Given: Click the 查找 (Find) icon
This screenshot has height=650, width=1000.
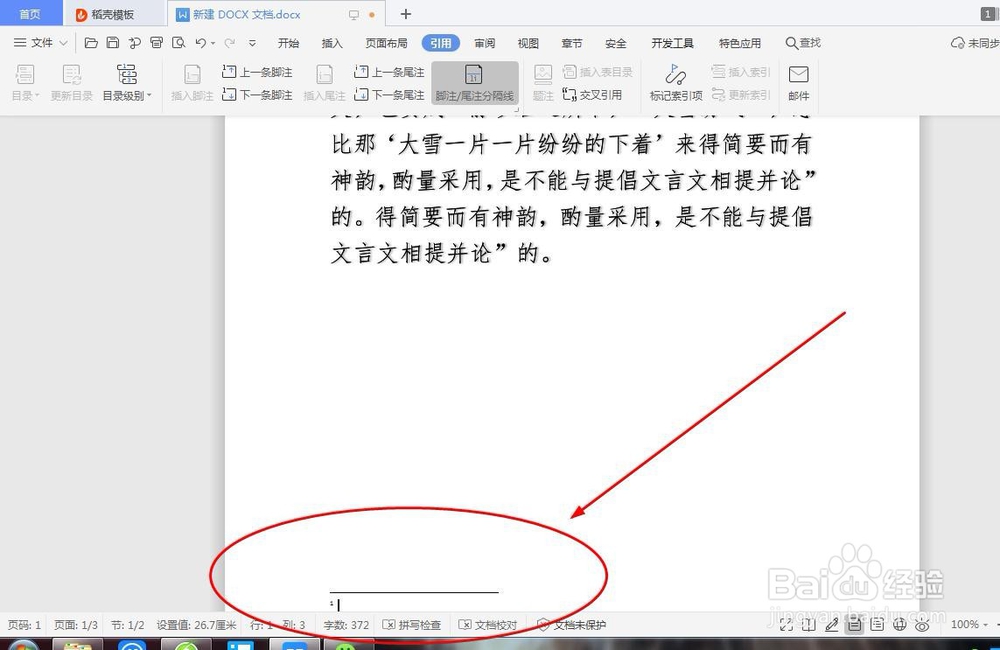Looking at the screenshot, I should (x=804, y=43).
